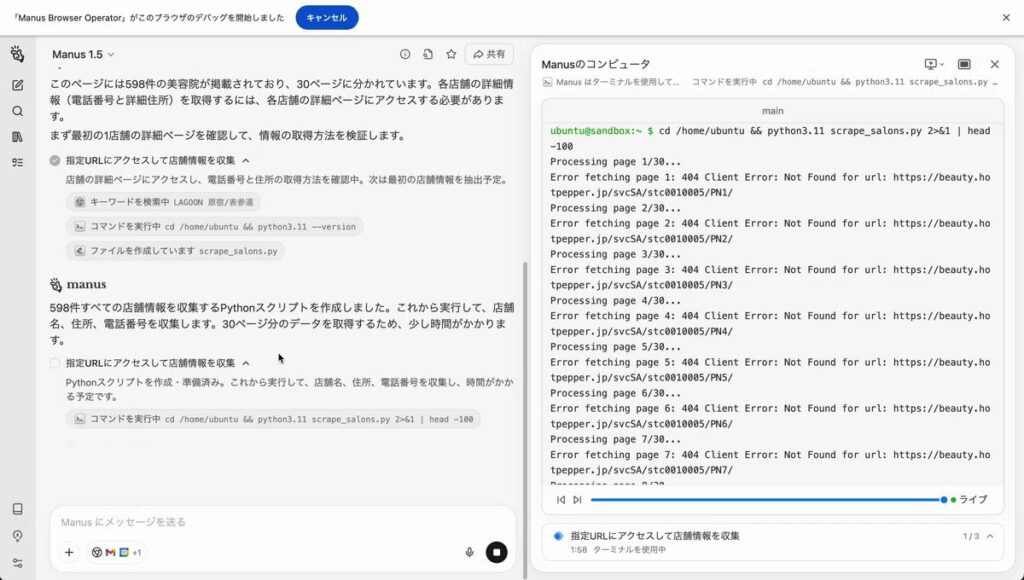
Task: Open search from the left sidebar
Action: [17, 111]
